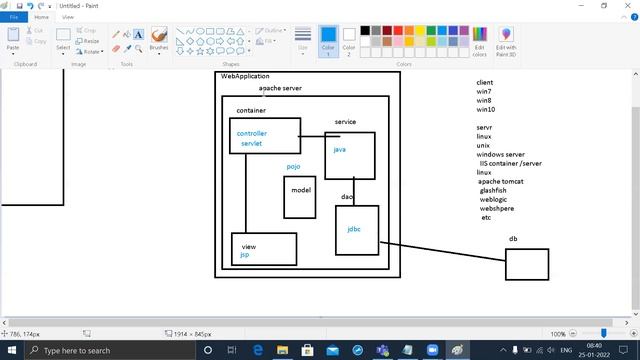
Task: Open Paint Help question mark
Action: pyautogui.click(x=634, y=17)
